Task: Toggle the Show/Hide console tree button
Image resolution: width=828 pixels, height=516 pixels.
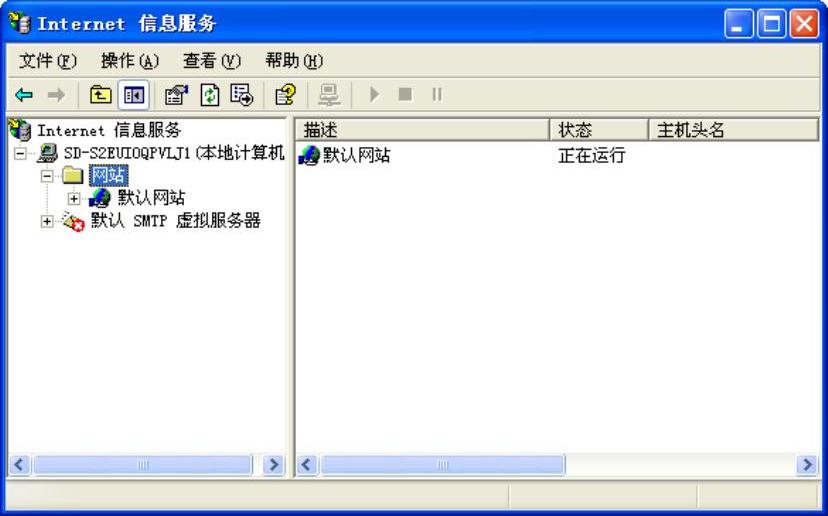Action: pyautogui.click(x=133, y=95)
